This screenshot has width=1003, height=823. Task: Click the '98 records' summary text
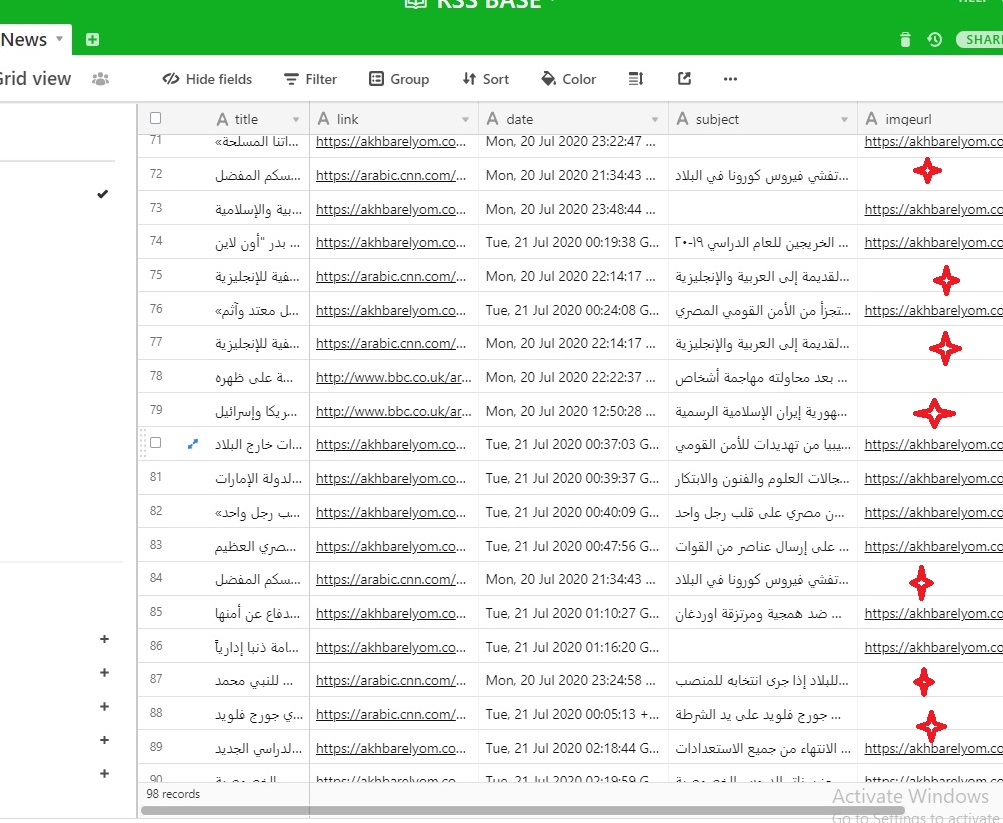click(173, 794)
